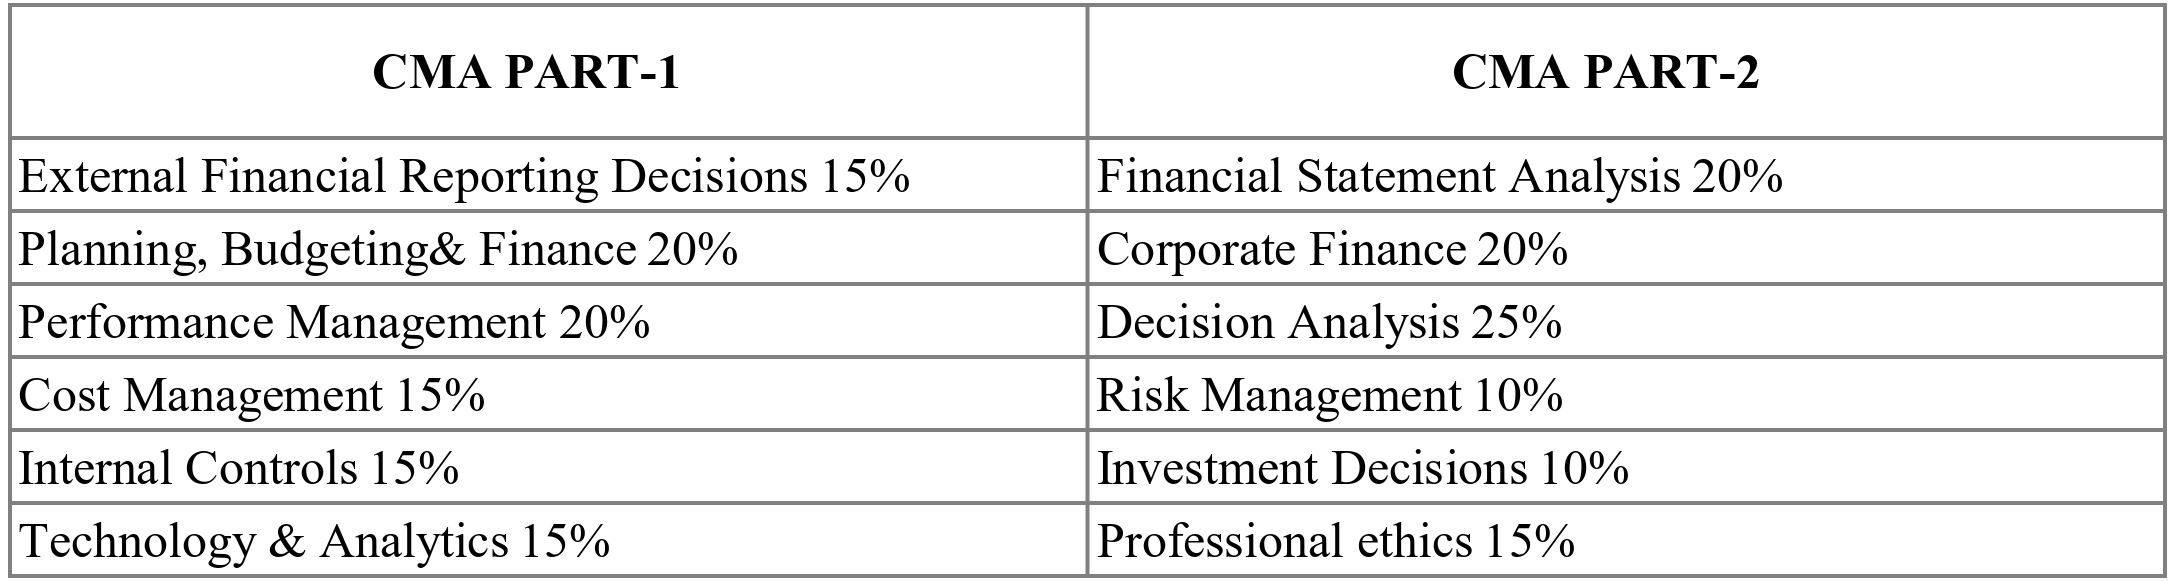2171x581 pixels.
Task: Click the word "Professional" in the bottom row
Action: tap(1219, 541)
